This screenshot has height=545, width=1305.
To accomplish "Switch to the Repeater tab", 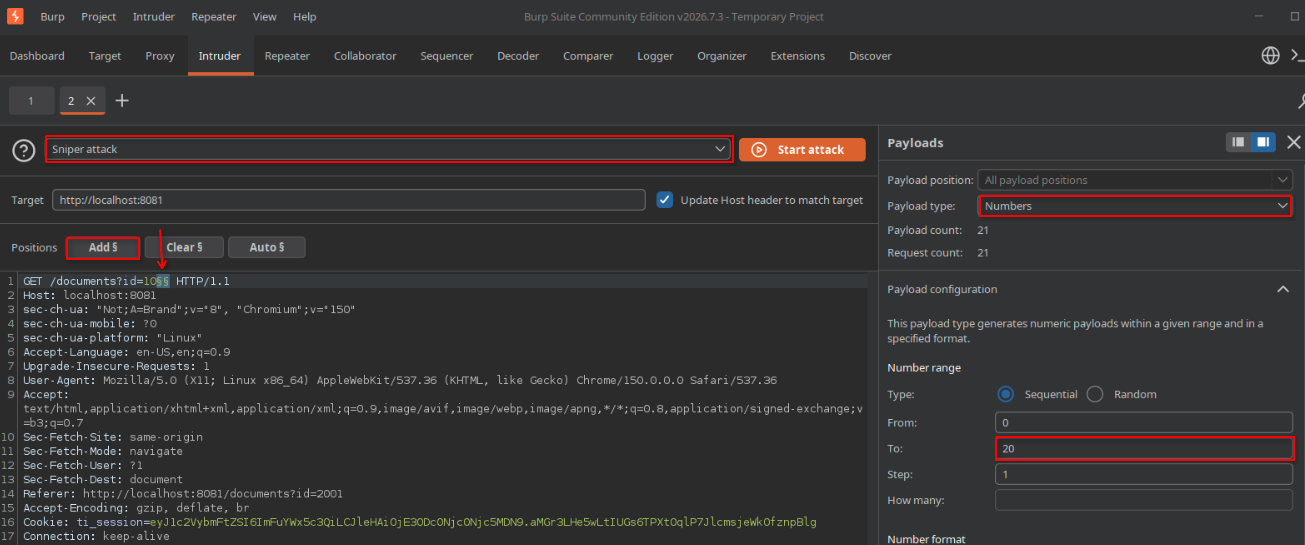I will click(x=287, y=56).
